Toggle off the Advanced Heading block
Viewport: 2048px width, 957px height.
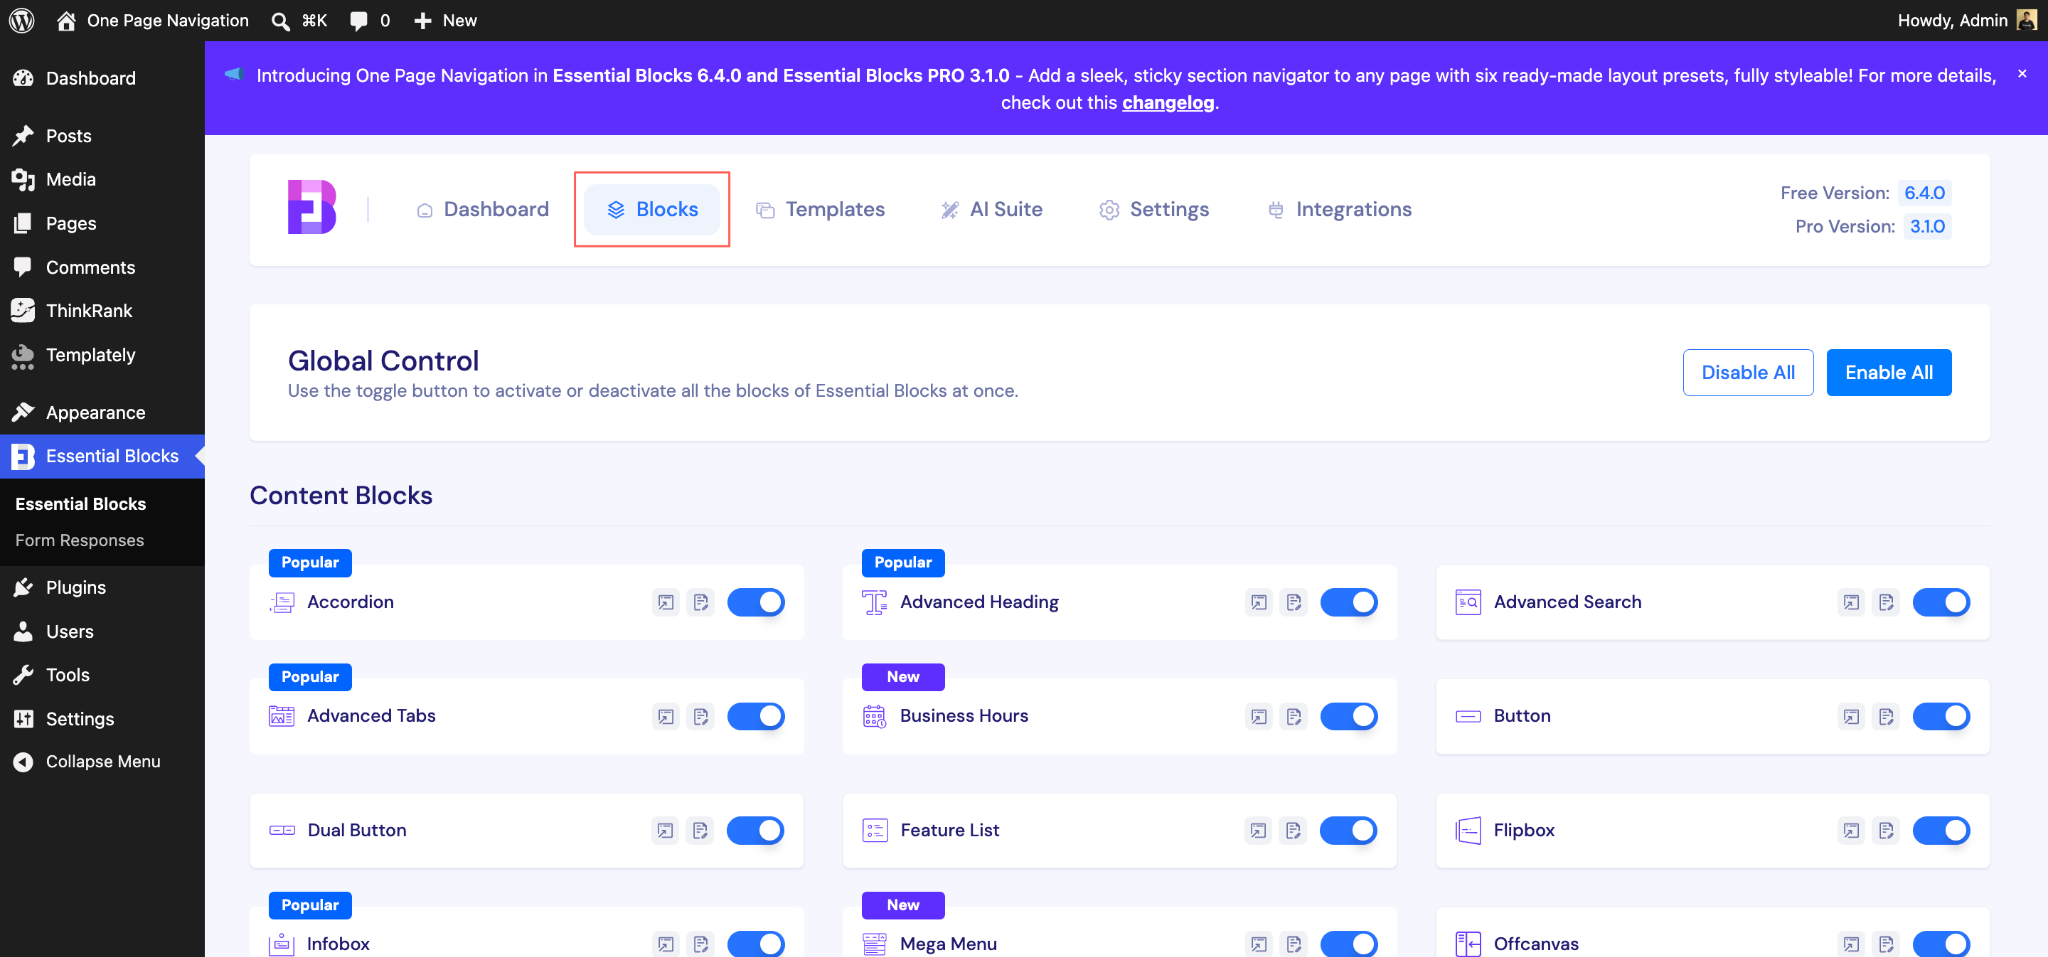point(1349,602)
